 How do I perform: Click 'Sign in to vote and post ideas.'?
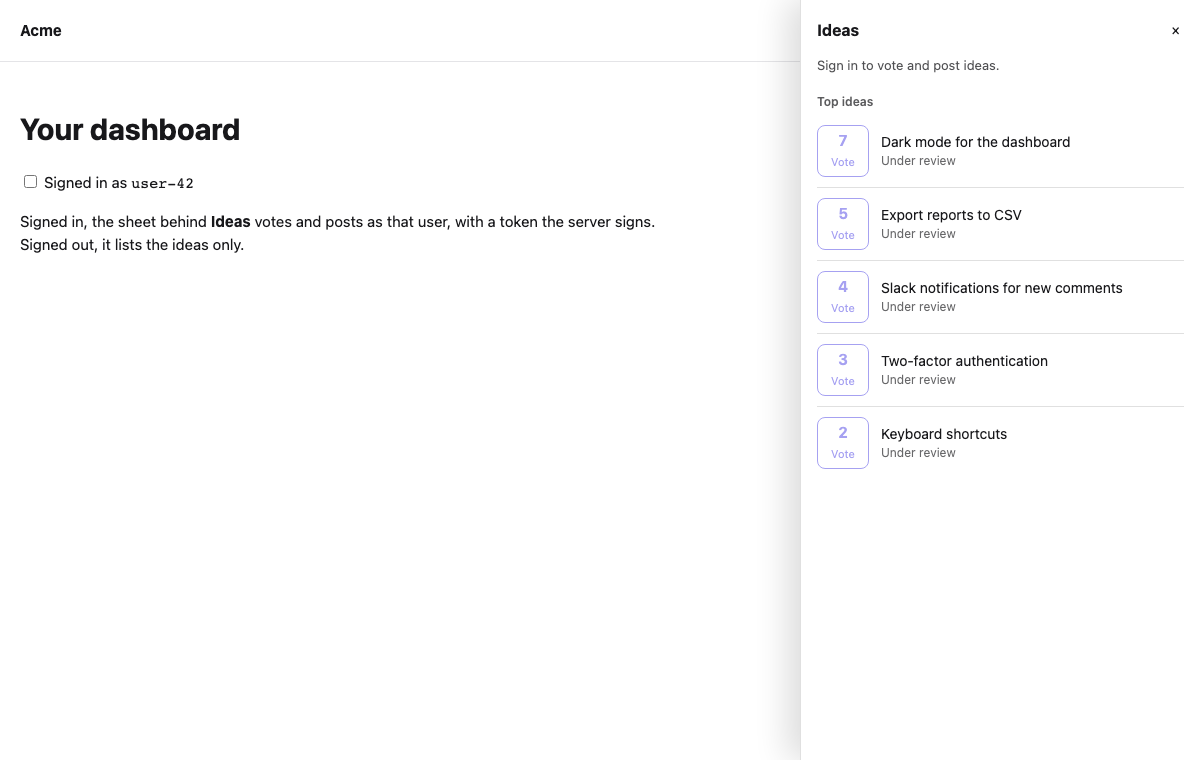coord(908,66)
